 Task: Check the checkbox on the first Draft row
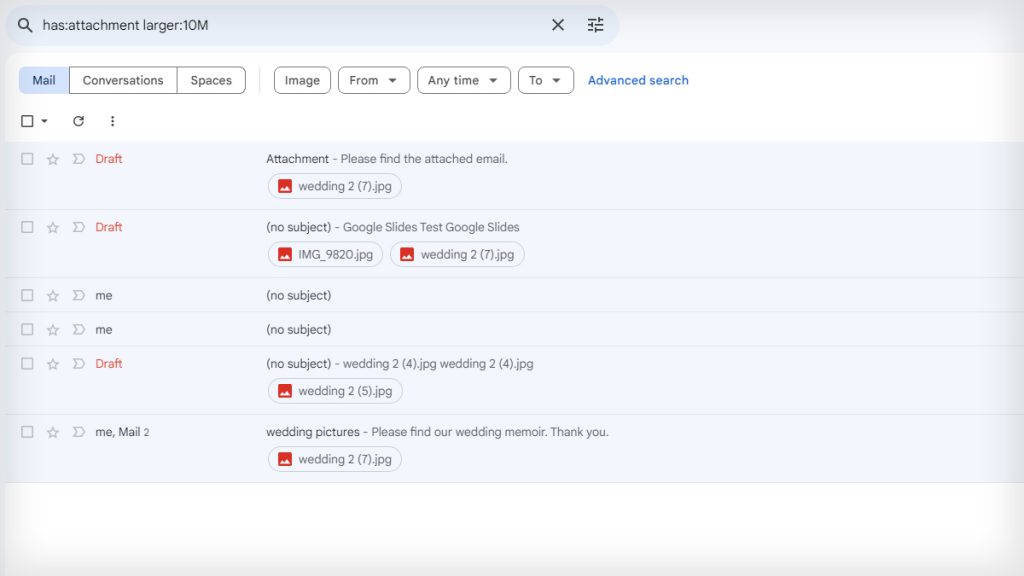point(27,159)
